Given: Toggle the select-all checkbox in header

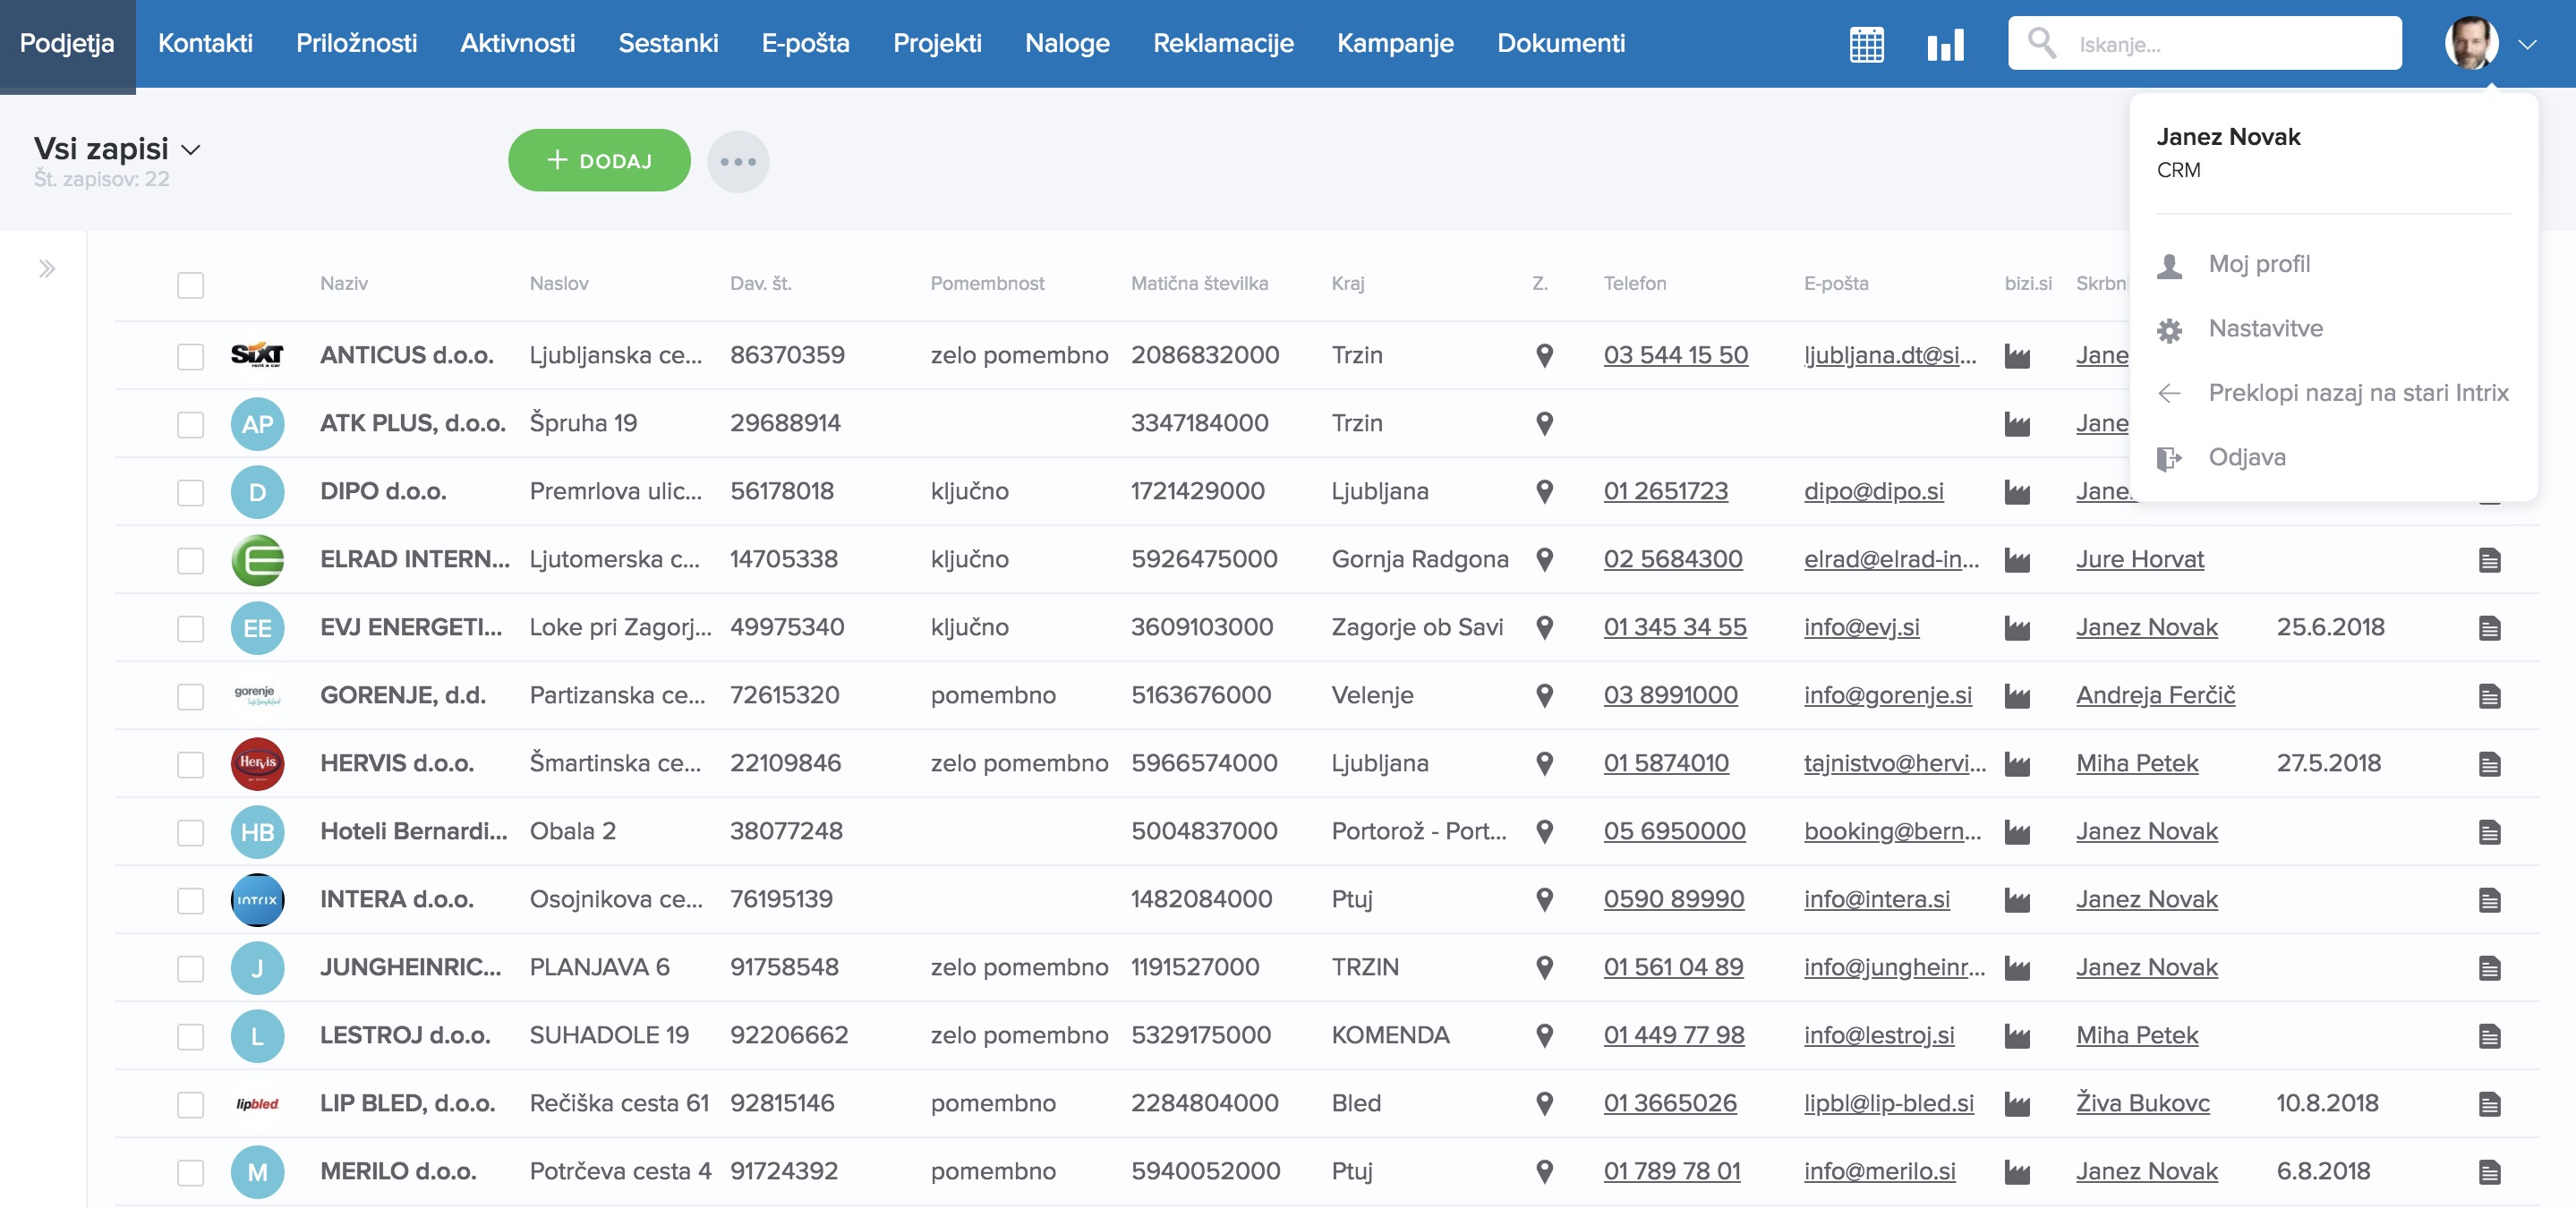Looking at the screenshot, I should point(190,285).
